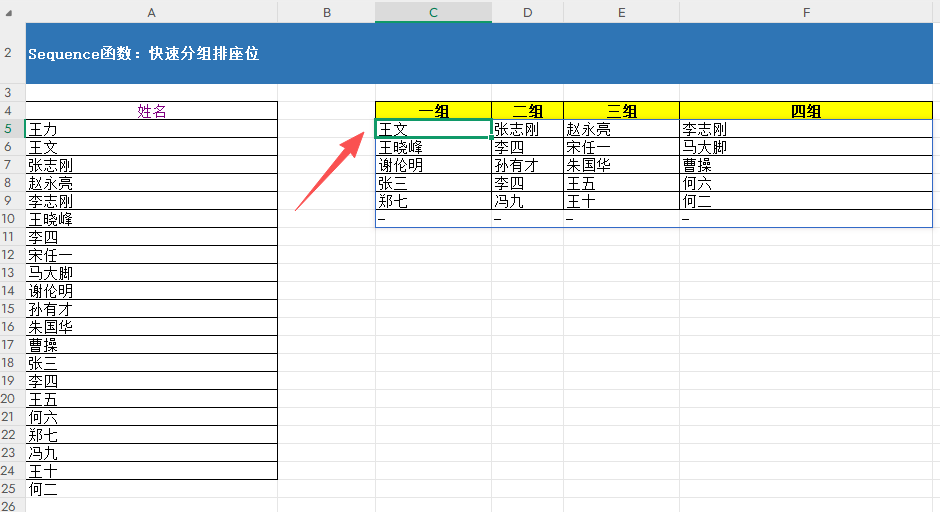Viewport: 940px width, 512px height.
Task: Click cell A7 containing 张志刚
Action: [x=152, y=165]
